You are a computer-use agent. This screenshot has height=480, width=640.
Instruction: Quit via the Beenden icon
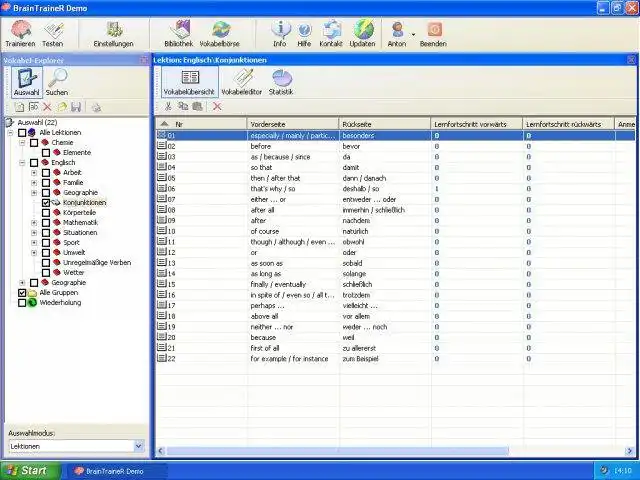tap(433, 33)
